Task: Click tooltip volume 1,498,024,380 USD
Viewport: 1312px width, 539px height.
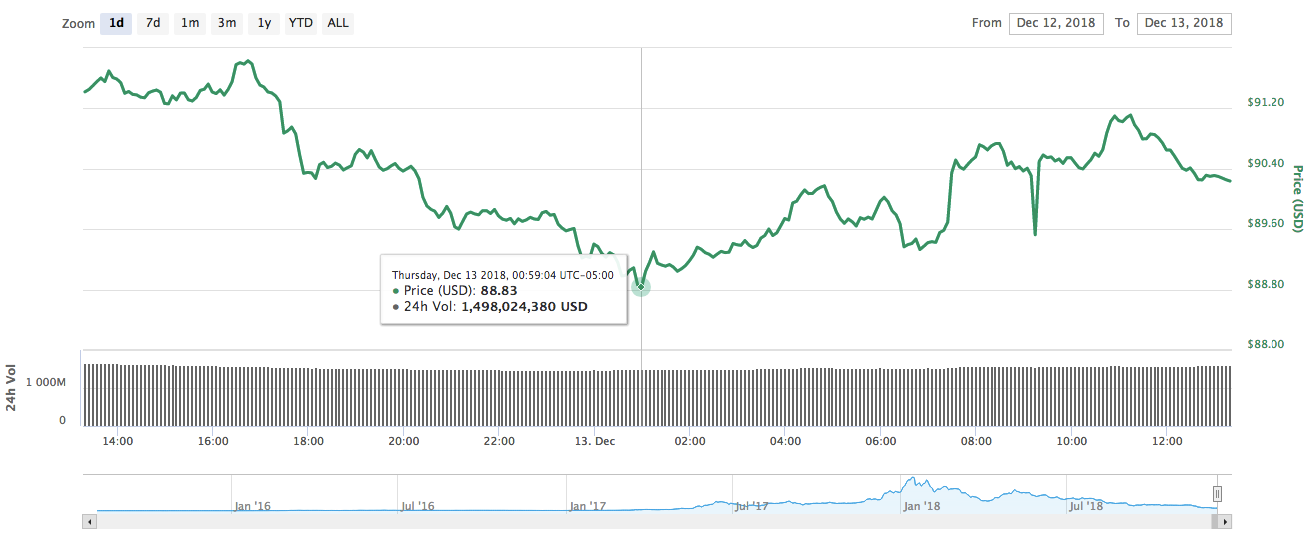Action: point(524,307)
